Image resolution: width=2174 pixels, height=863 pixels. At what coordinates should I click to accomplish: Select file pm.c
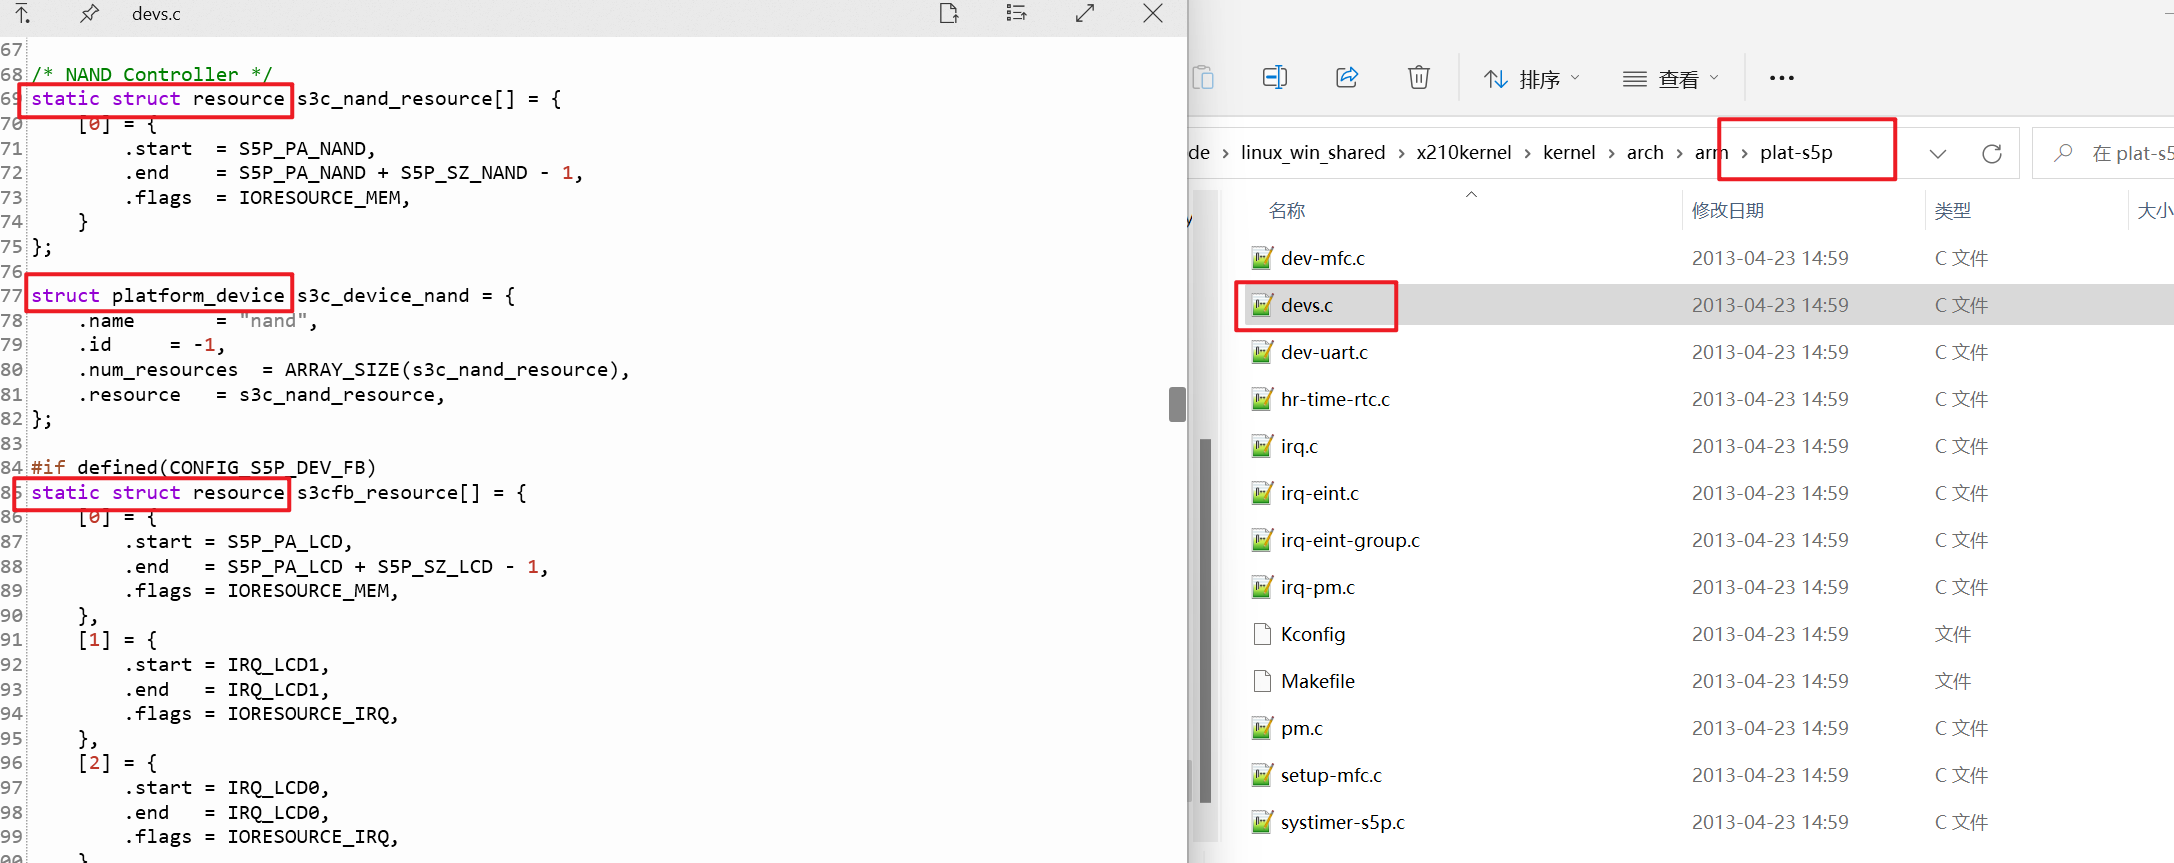click(x=1302, y=728)
